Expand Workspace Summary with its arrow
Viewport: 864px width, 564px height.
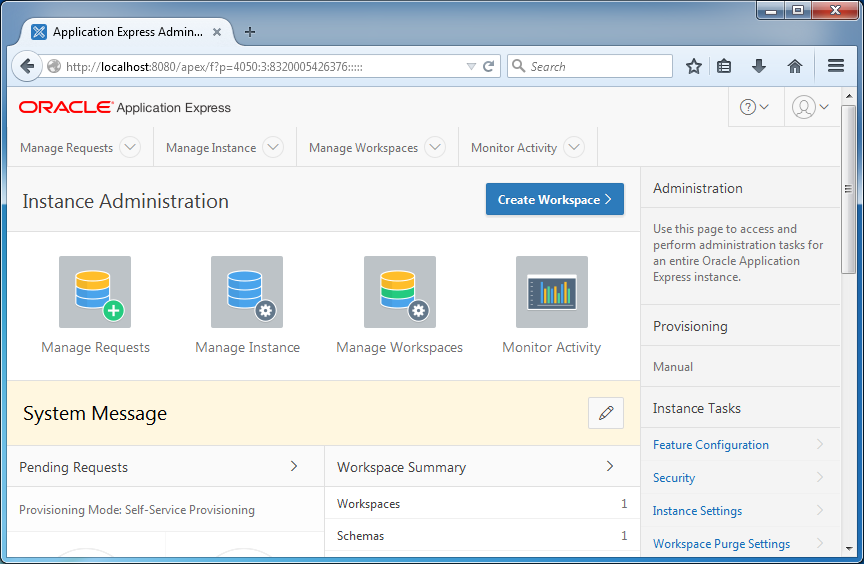609,466
